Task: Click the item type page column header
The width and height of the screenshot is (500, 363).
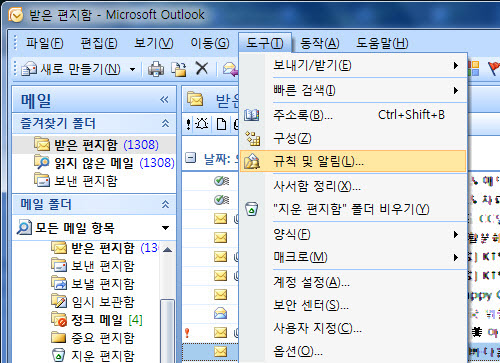Action: click(x=221, y=124)
